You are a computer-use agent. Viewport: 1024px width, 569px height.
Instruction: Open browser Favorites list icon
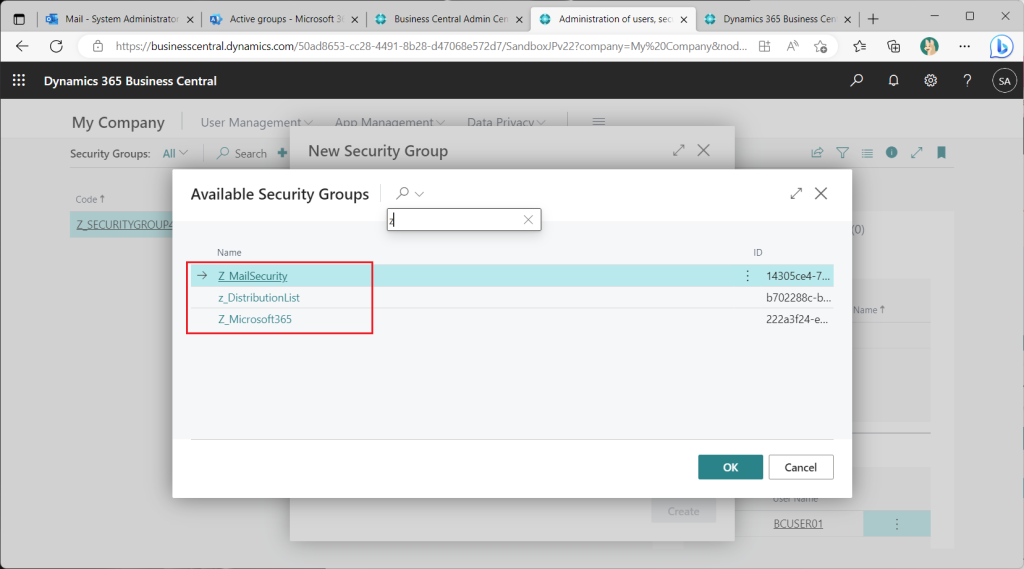pyautogui.click(x=859, y=46)
